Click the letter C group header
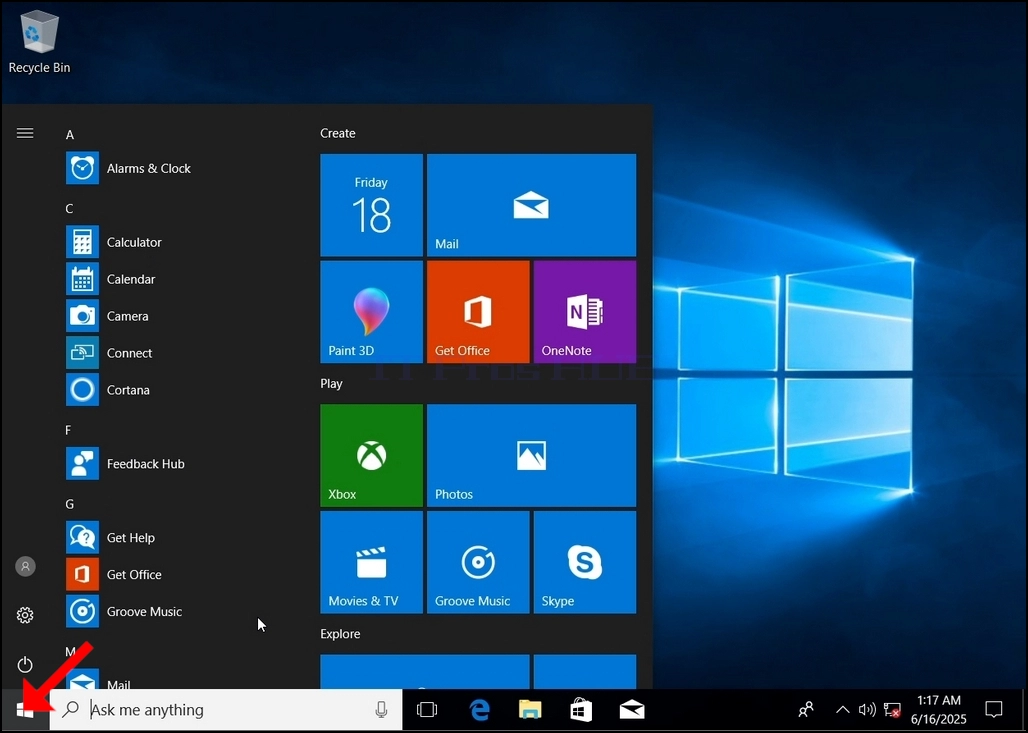 (69, 209)
